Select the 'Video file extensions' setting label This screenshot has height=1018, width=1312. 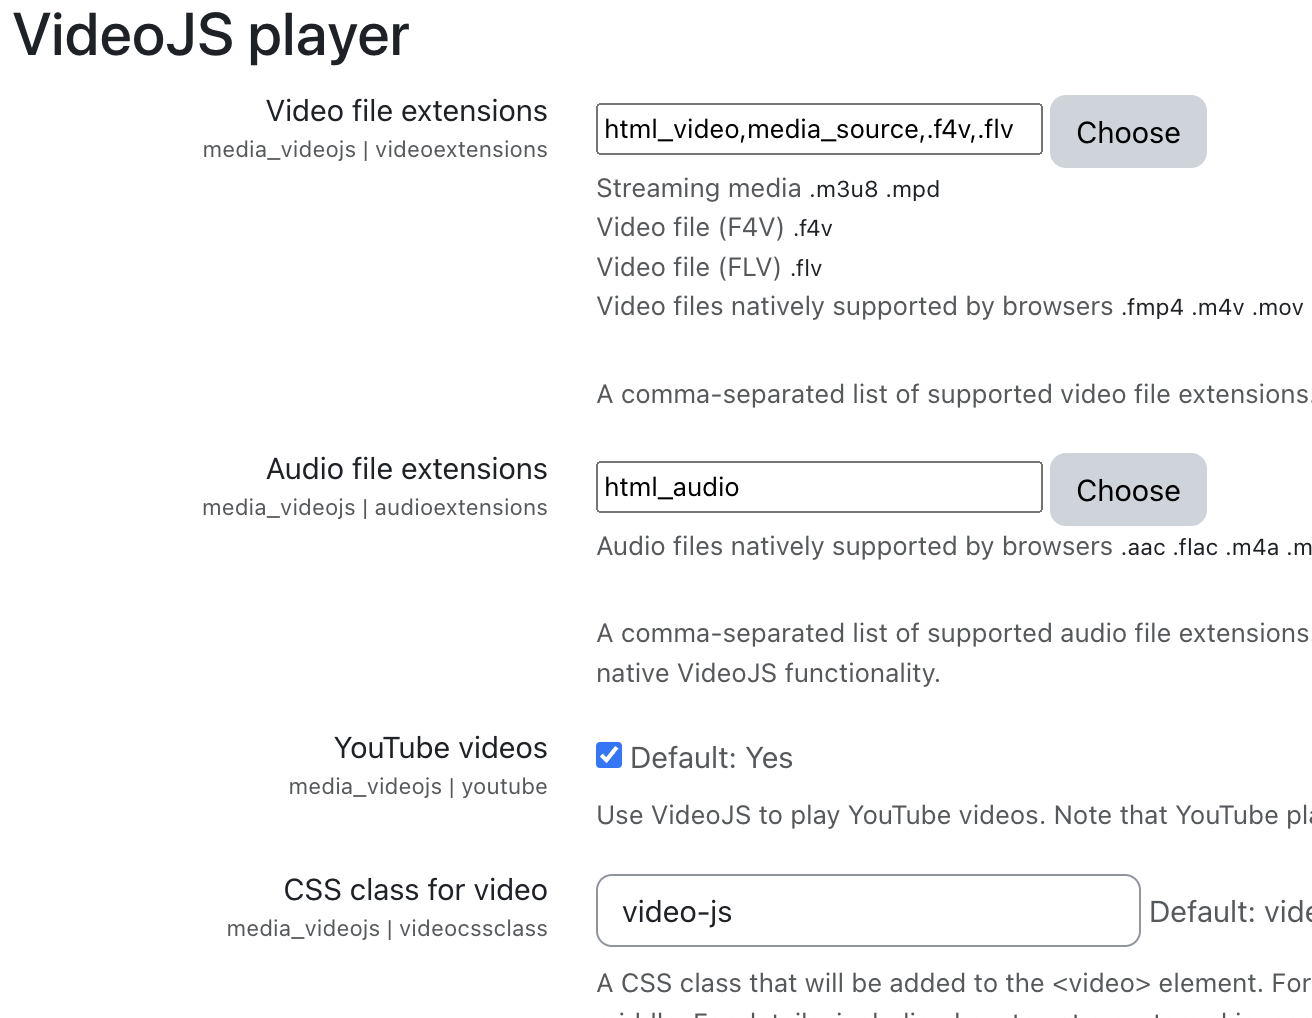click(x=407, y=111)
